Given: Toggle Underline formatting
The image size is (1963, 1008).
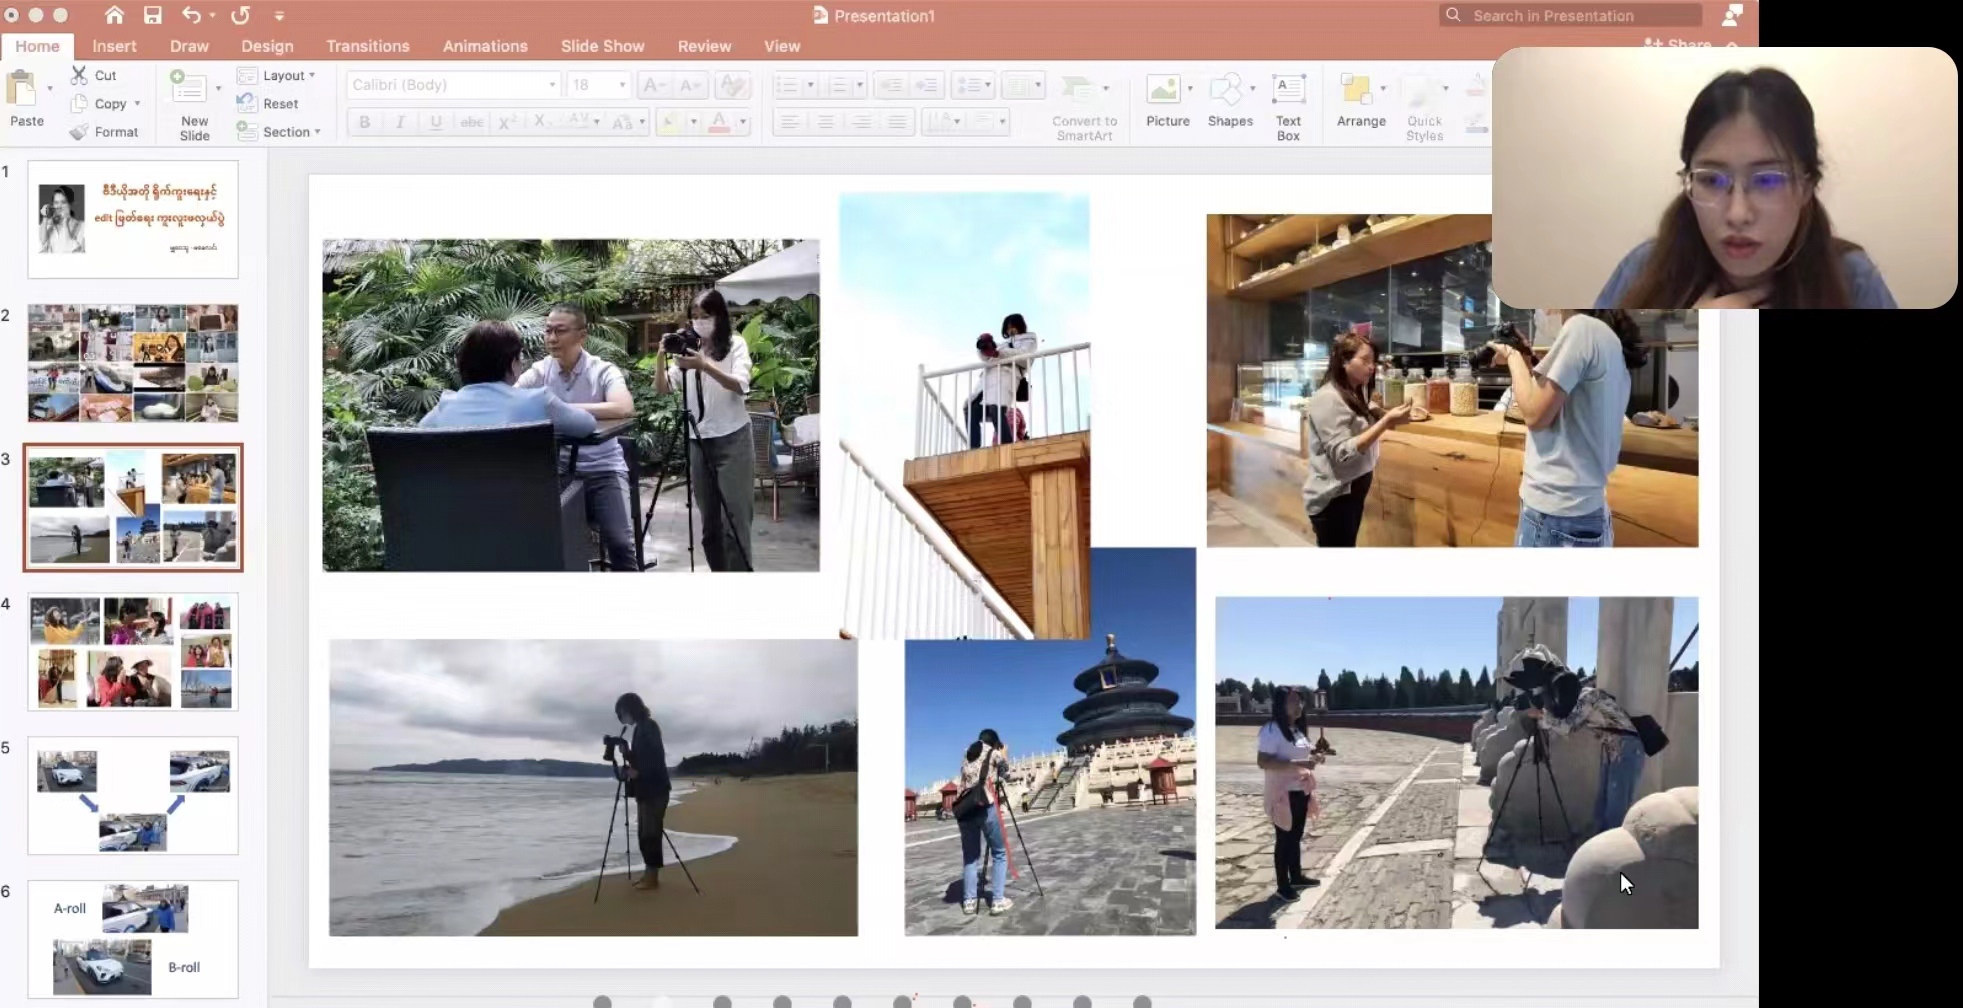Looking at the screenshot, I should tap(435, 122).
